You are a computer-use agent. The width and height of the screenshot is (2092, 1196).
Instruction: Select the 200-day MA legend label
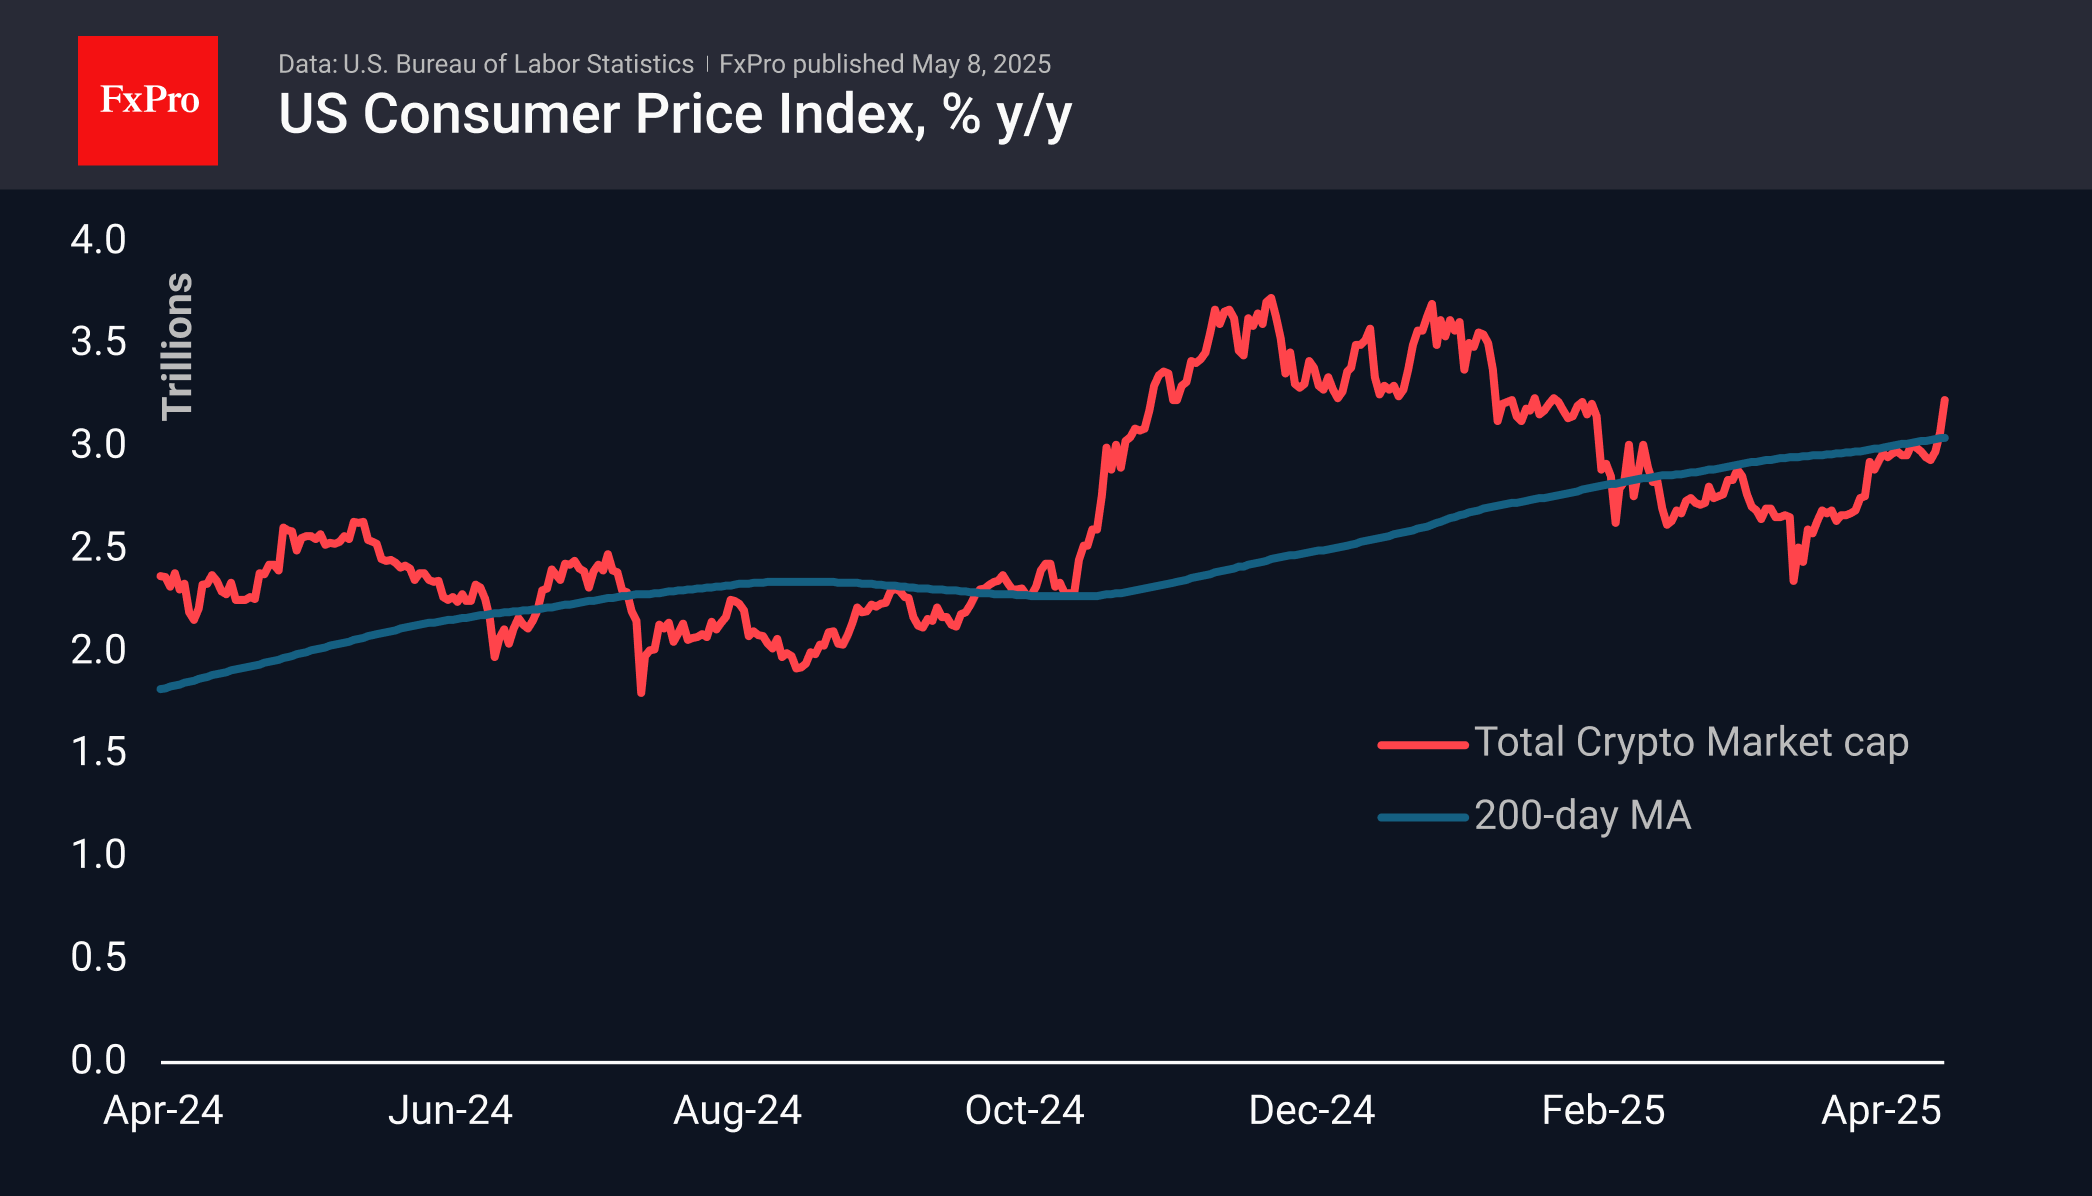coord(1582,816)
